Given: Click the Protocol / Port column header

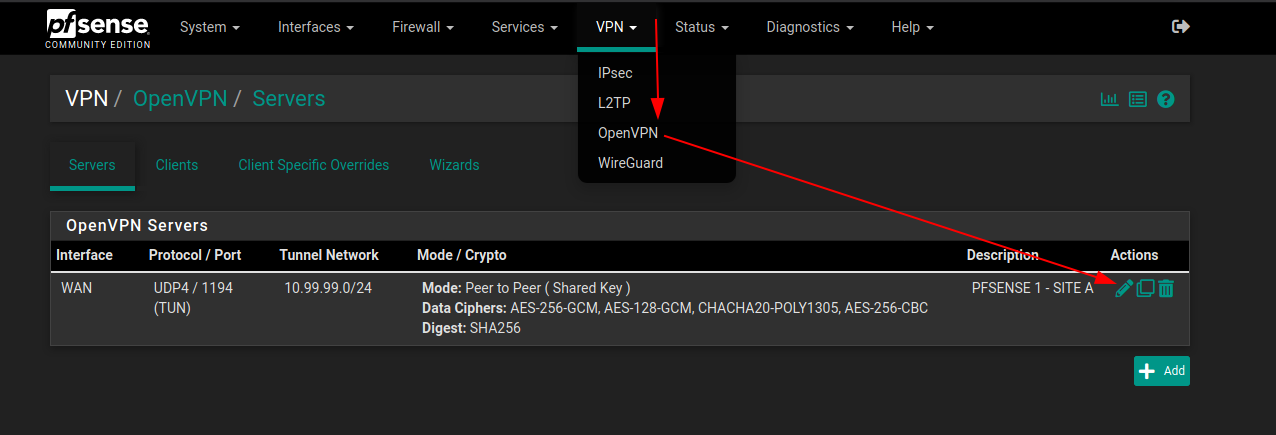Looking at the screenshot, I should [195, 255].
